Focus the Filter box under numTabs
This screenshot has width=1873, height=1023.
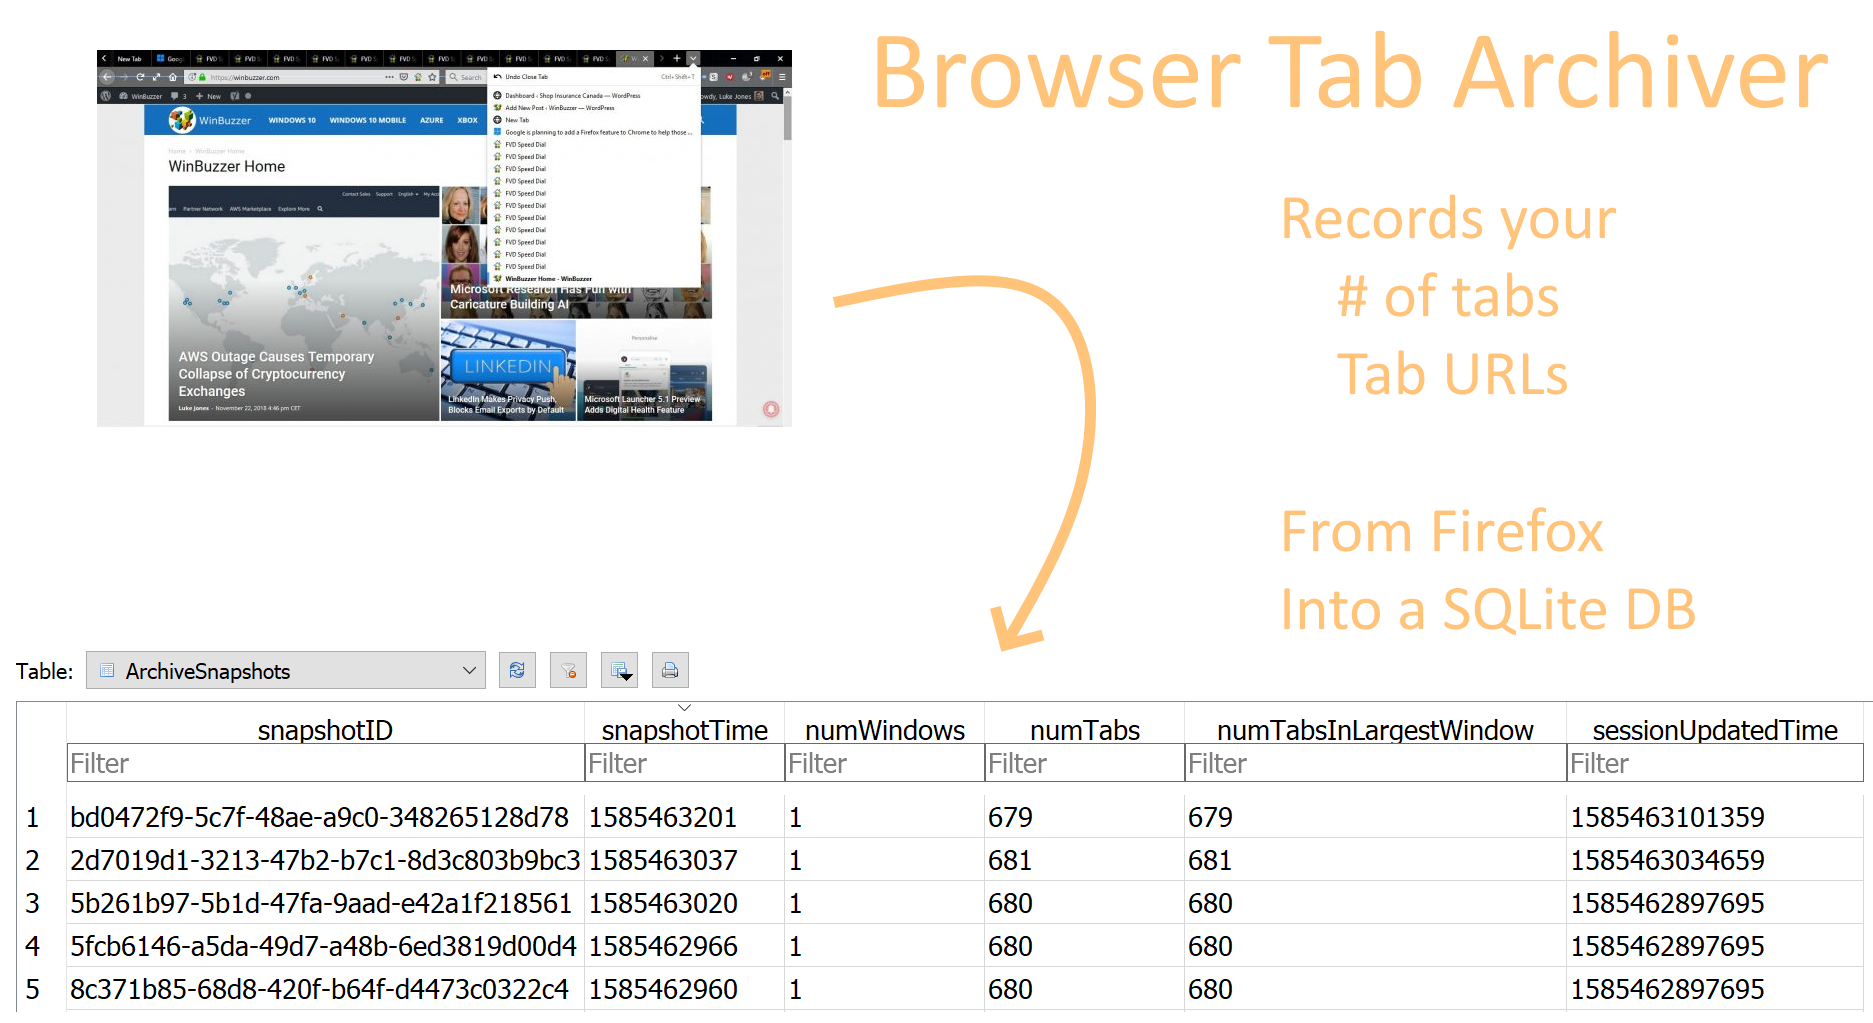click(x=1085, y=763)
